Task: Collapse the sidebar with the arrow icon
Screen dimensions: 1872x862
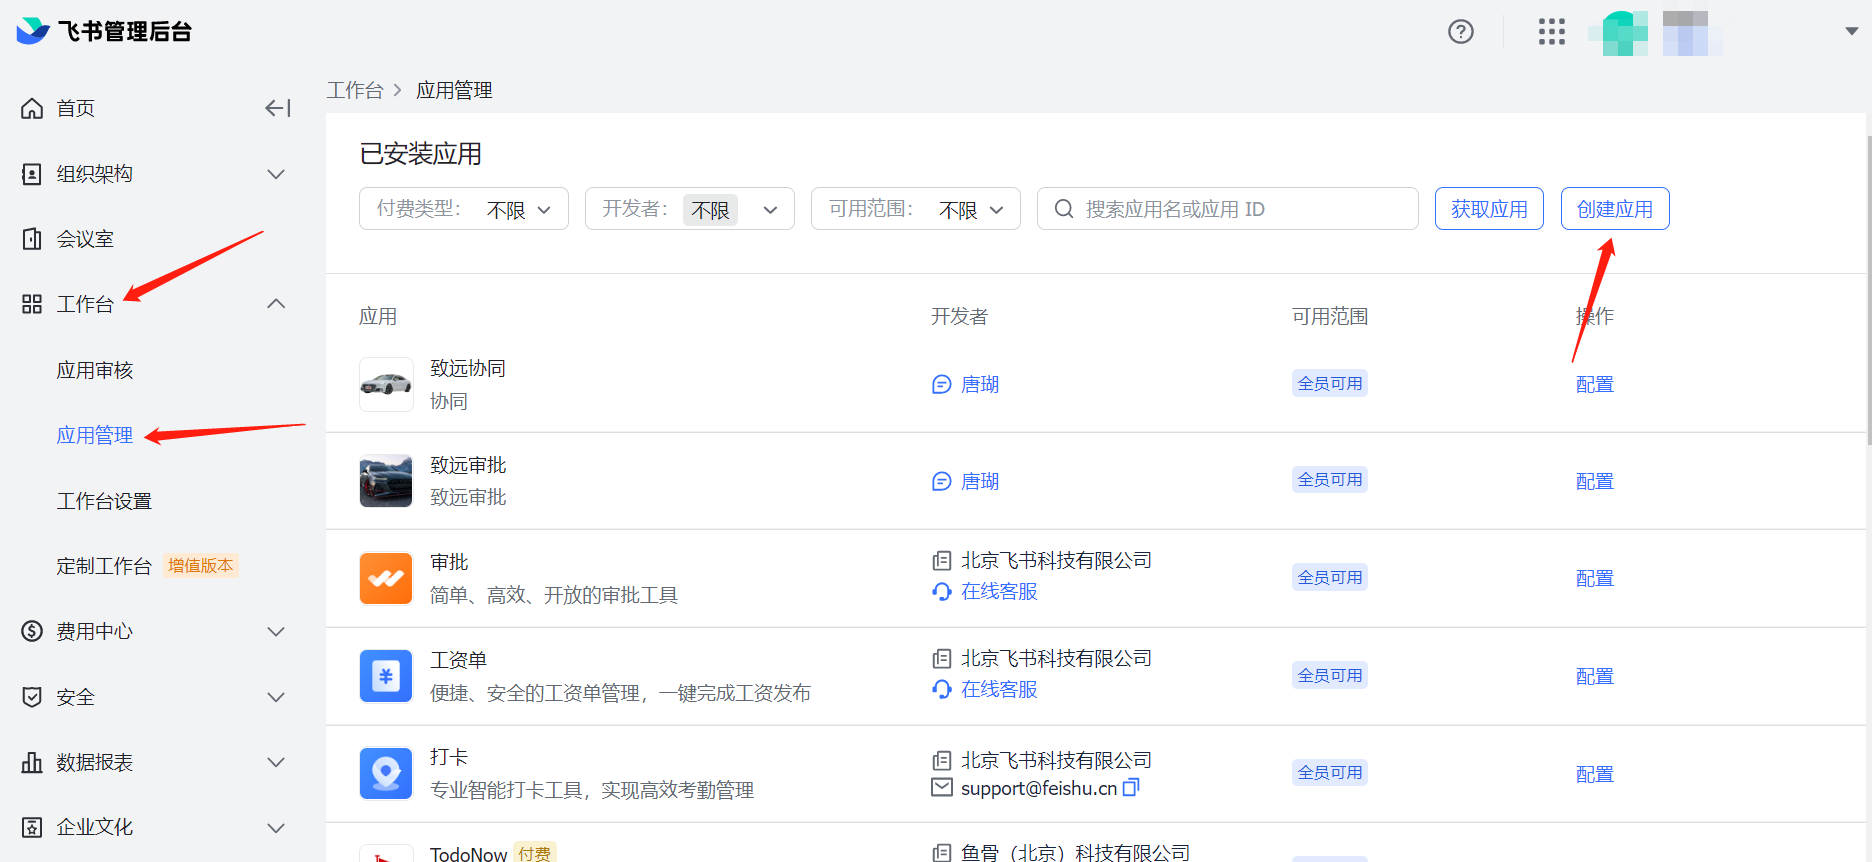Action: coord(278,108)
